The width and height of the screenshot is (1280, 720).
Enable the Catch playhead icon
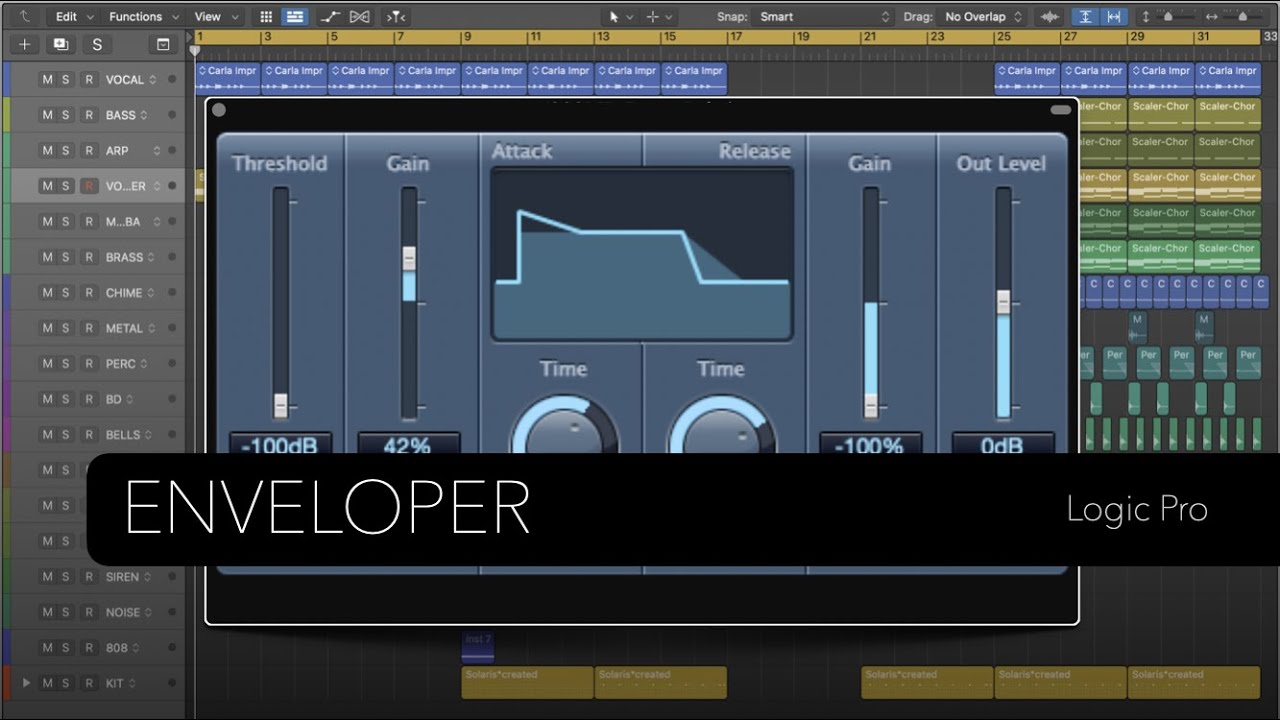pos(396,16)
